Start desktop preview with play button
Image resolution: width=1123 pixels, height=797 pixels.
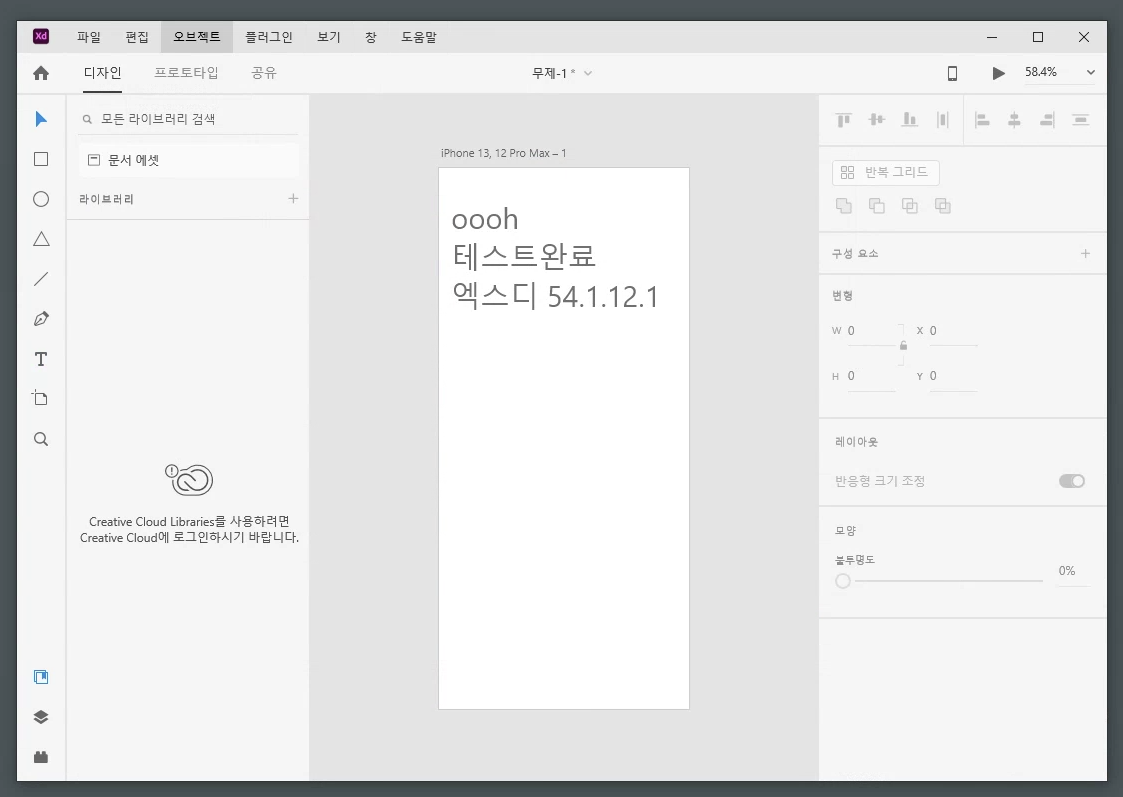(998, 73)
